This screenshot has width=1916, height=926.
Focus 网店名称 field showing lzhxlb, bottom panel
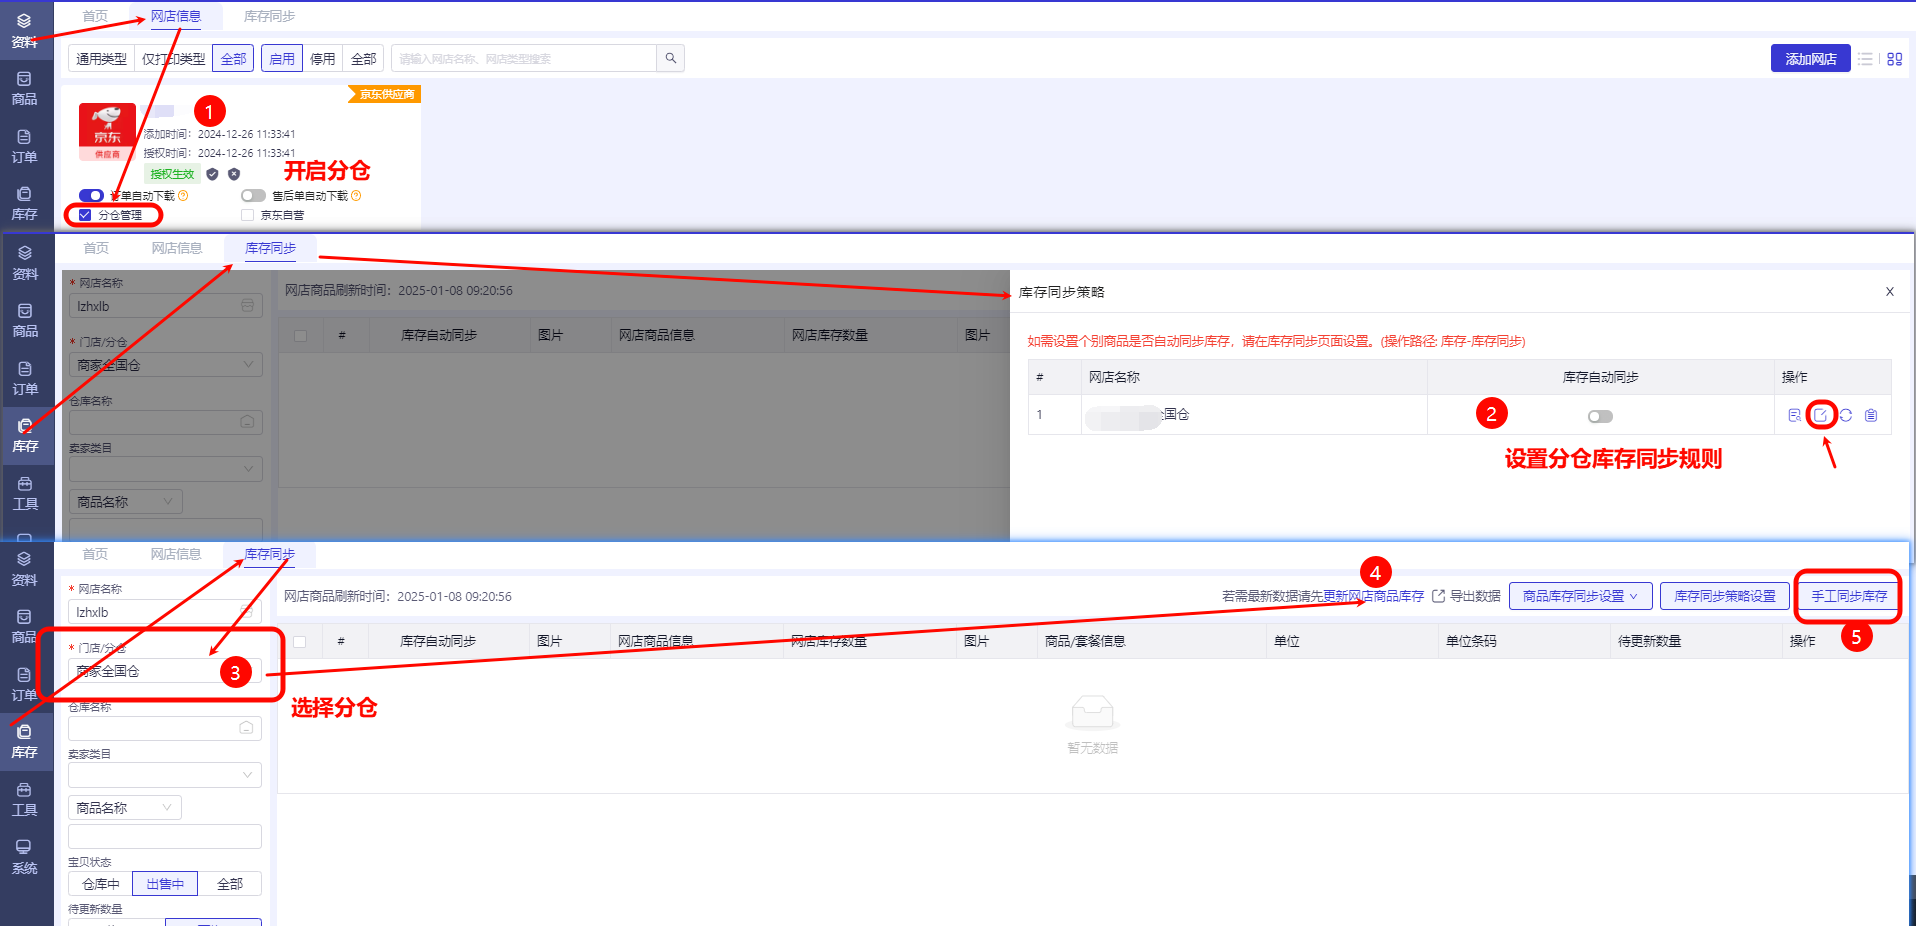click(x=165, y=612)
